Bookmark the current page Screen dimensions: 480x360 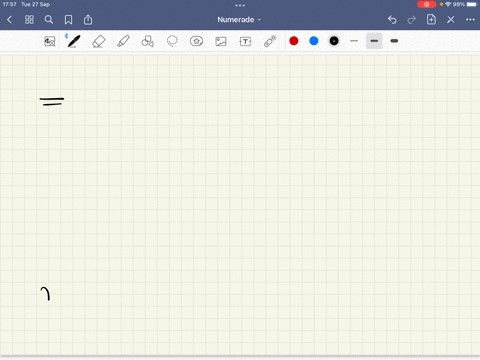pos(68,20)
